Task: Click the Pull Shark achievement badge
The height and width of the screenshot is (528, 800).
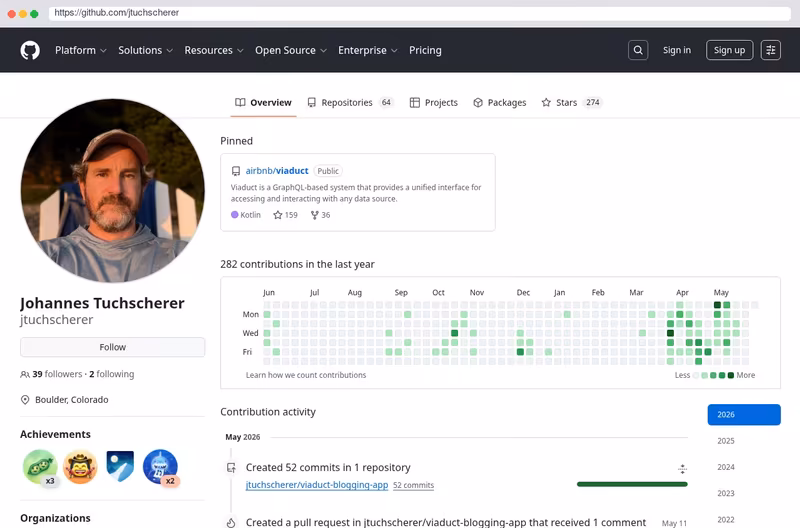Action: (160, 466)
